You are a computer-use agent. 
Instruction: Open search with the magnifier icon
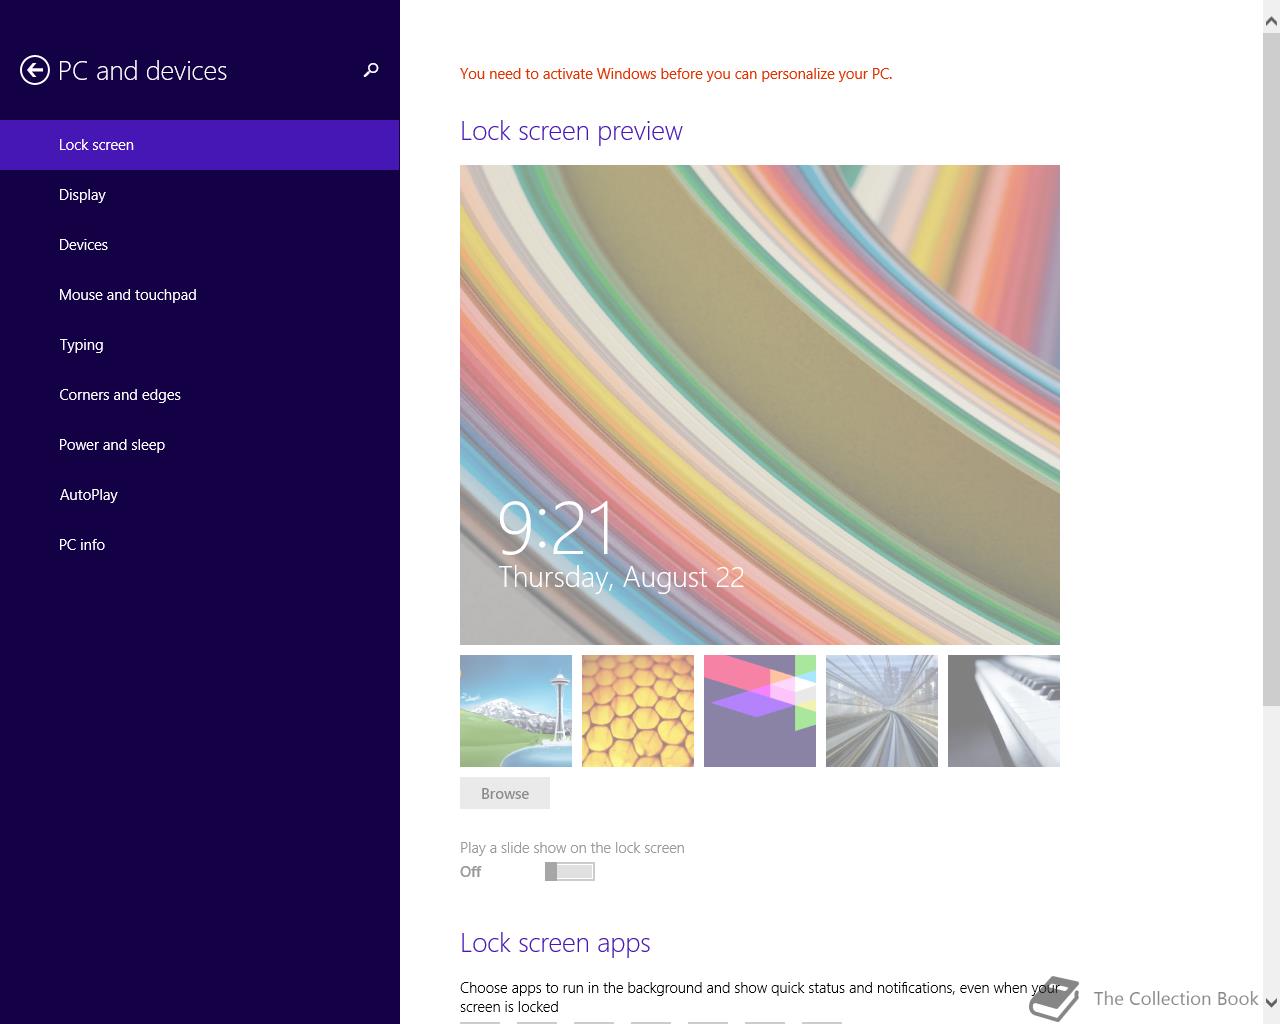[x=371, y=70]
